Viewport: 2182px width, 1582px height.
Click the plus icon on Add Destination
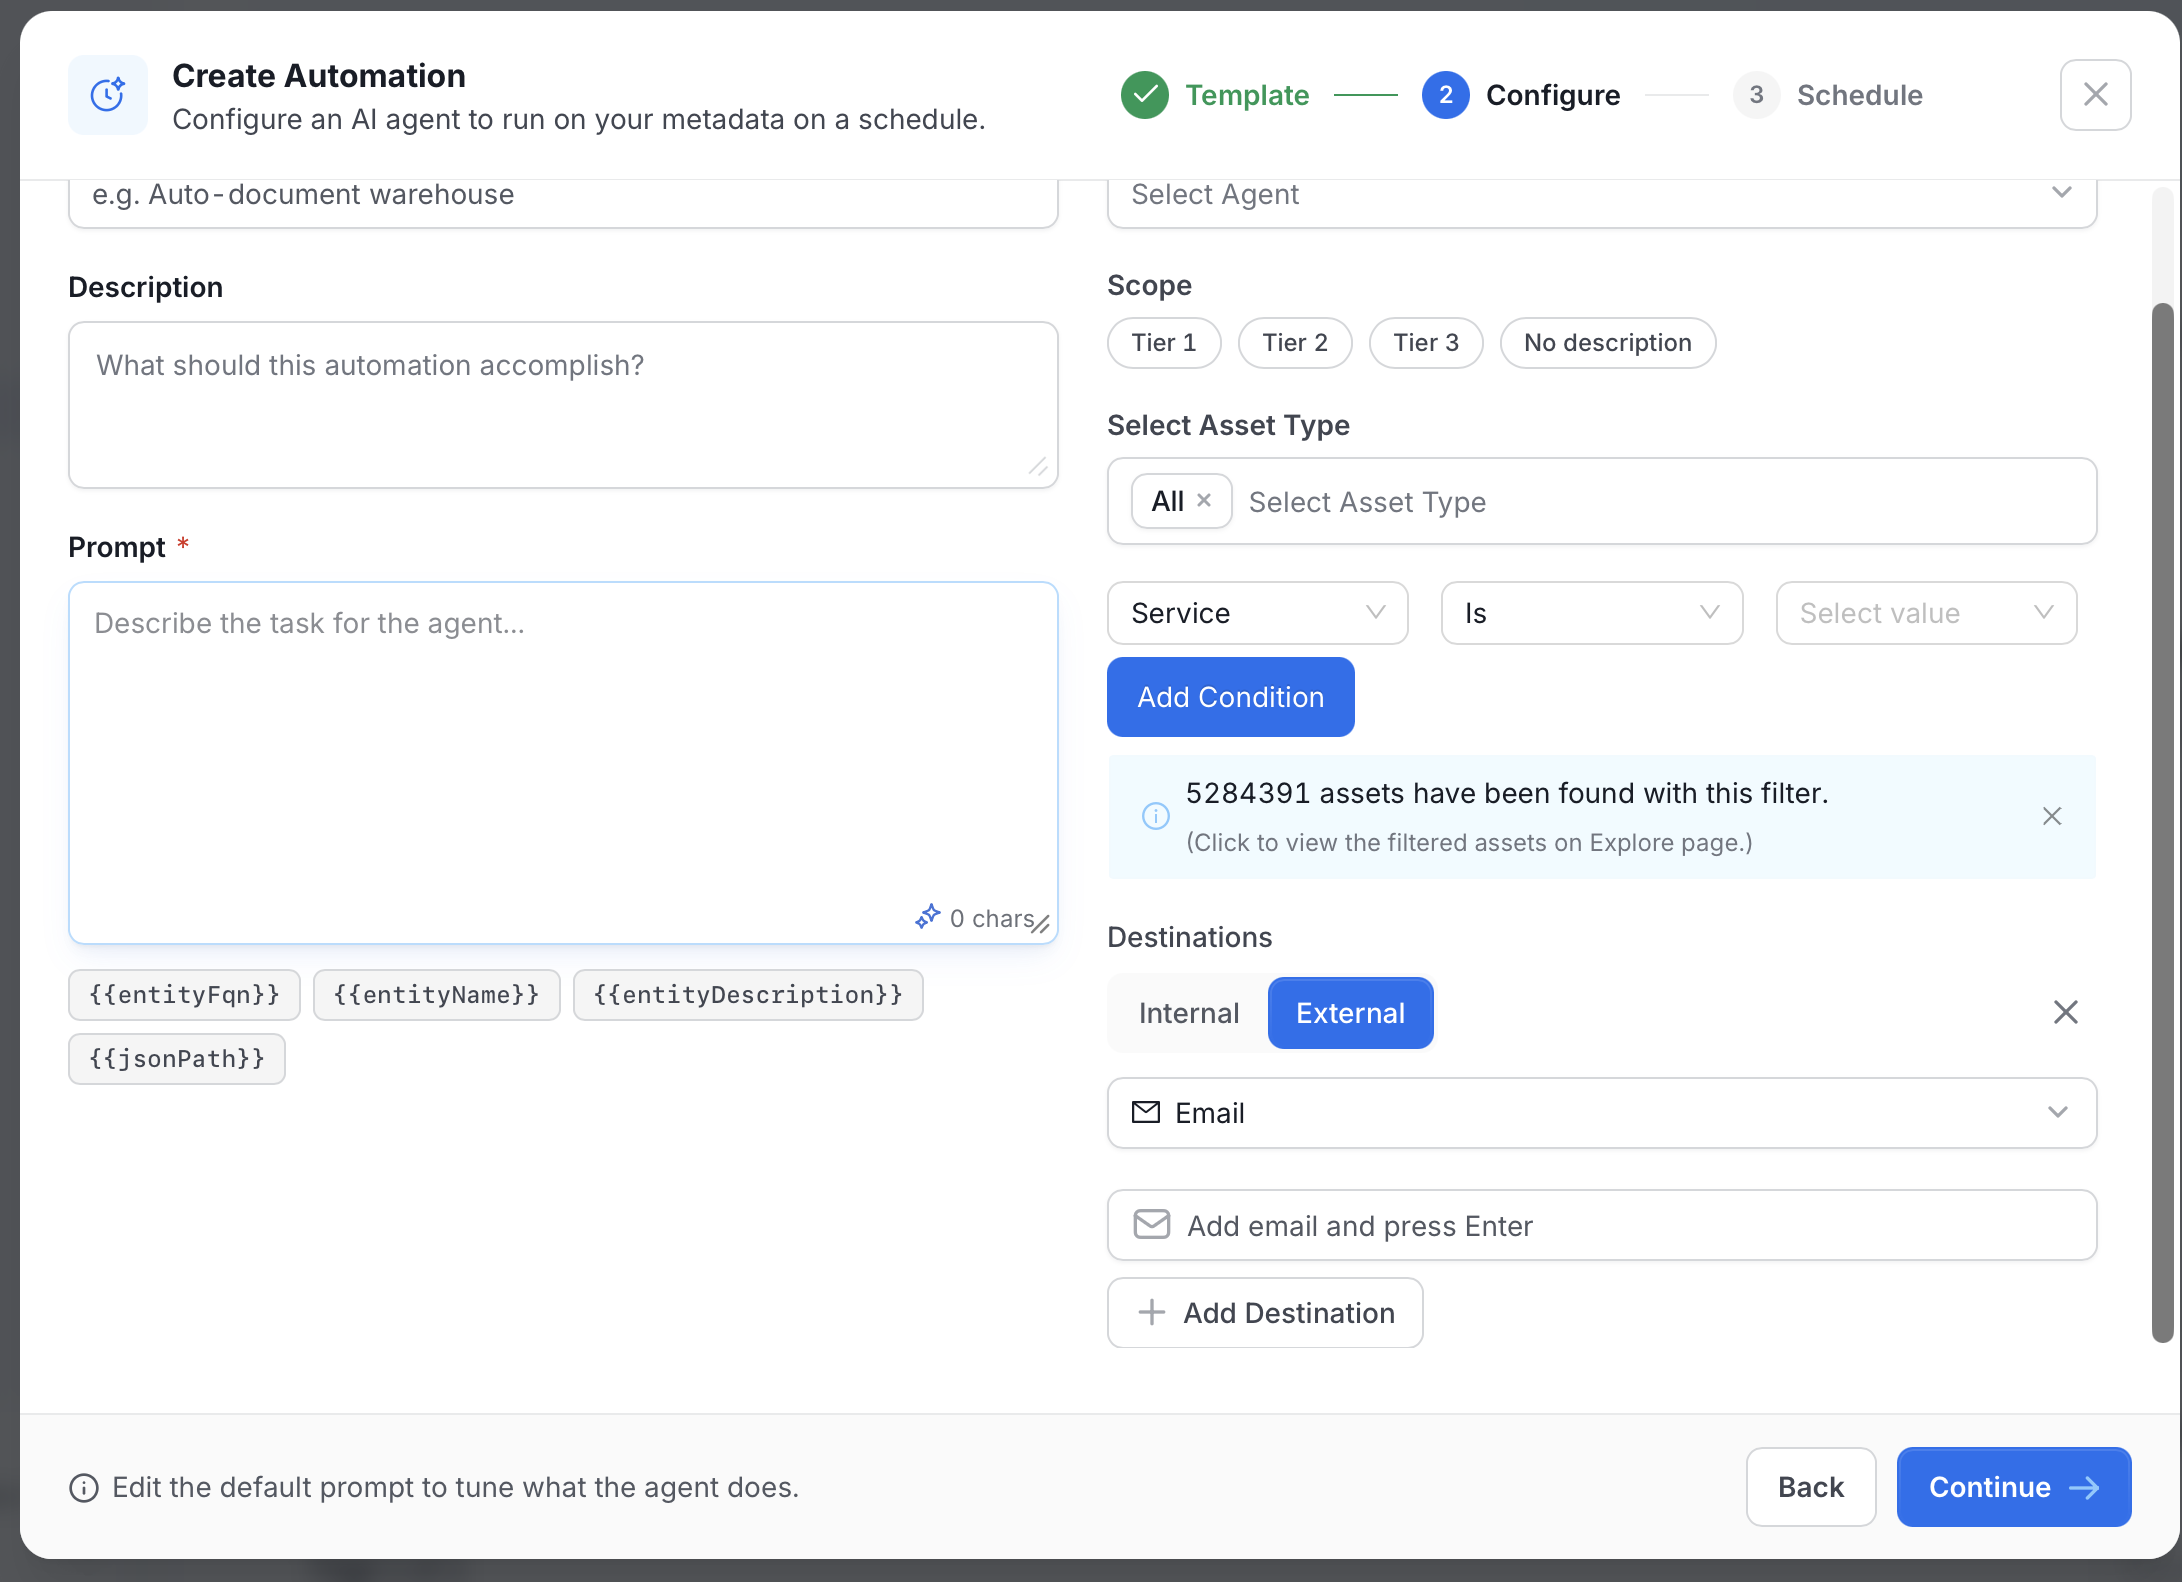(1152, 1312)
